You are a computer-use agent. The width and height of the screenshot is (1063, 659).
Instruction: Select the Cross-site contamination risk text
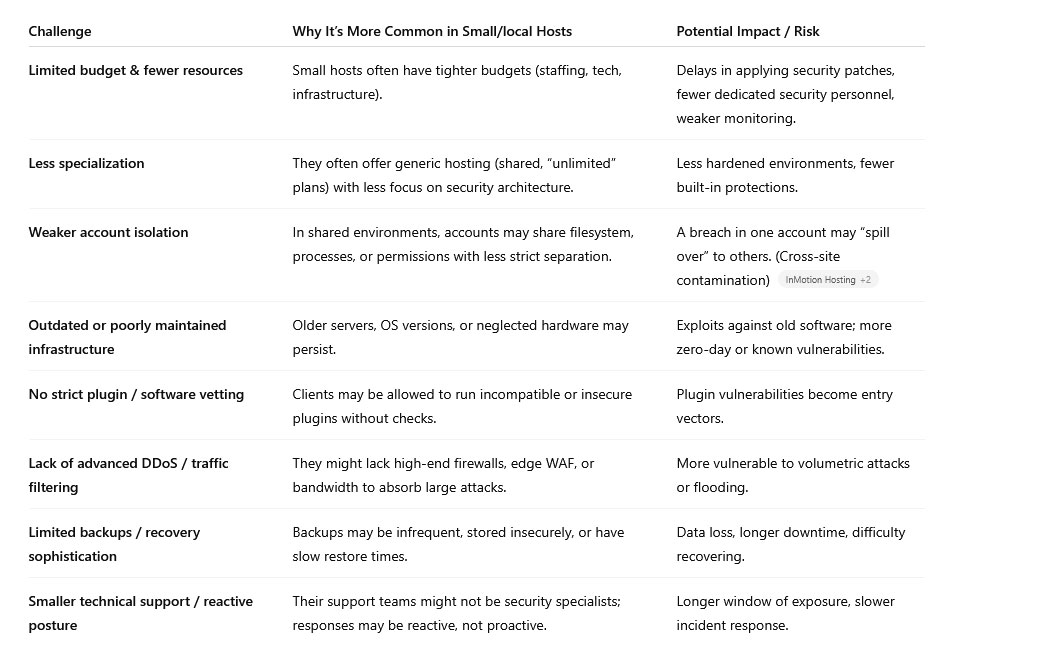[783, 256]
